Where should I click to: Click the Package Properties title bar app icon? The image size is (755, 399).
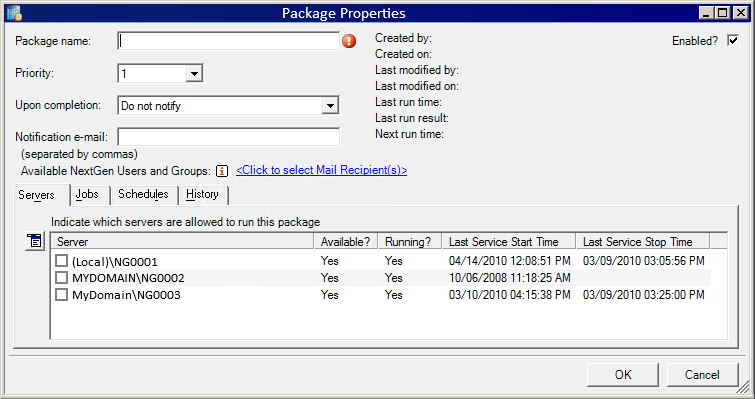(x=14, y=13)
